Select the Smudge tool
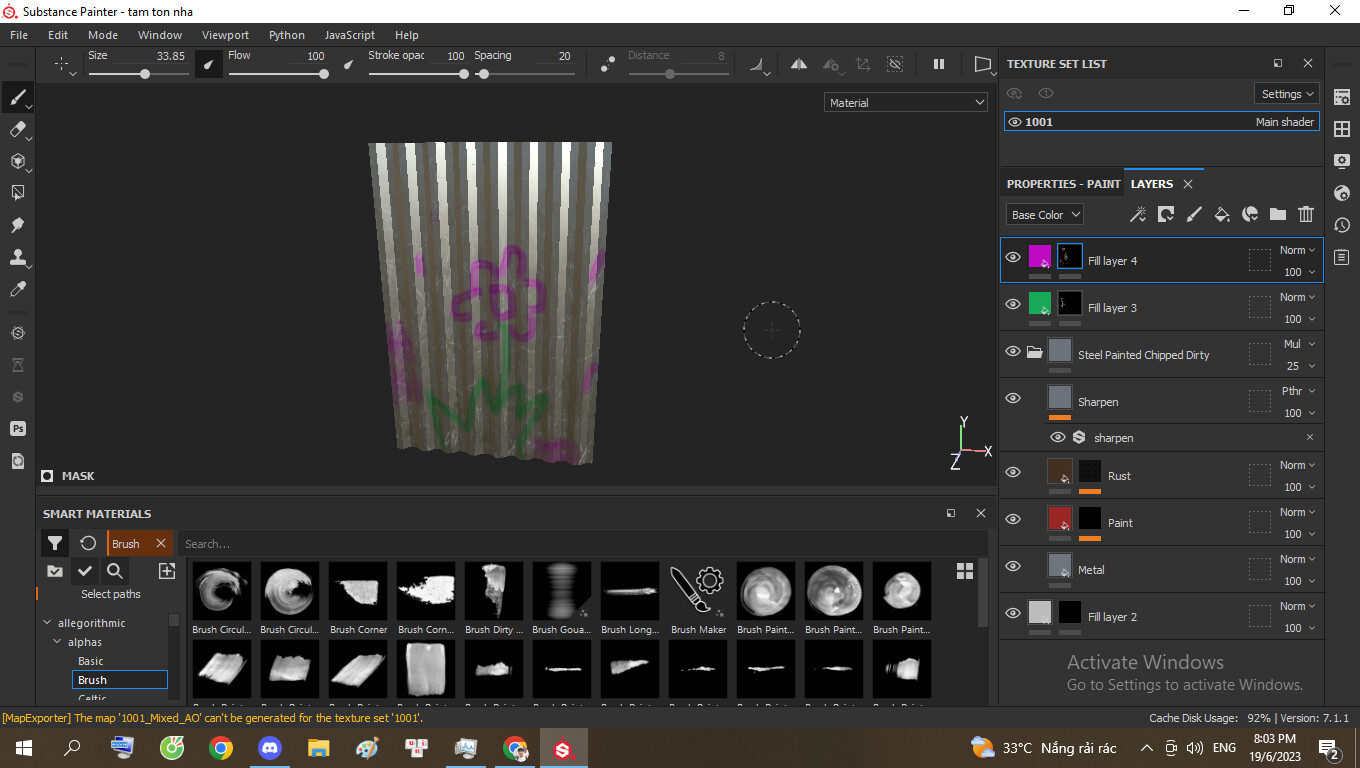Screen dimensions: 1360x768 (x=18, y=225)
